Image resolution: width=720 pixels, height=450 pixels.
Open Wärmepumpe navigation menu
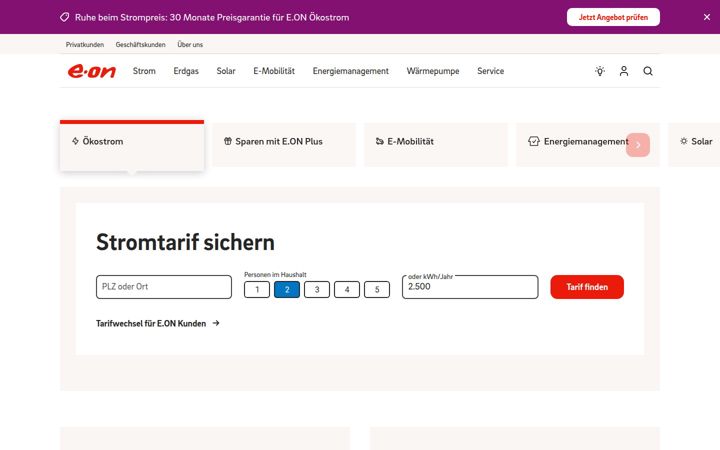tap(433, 71)
